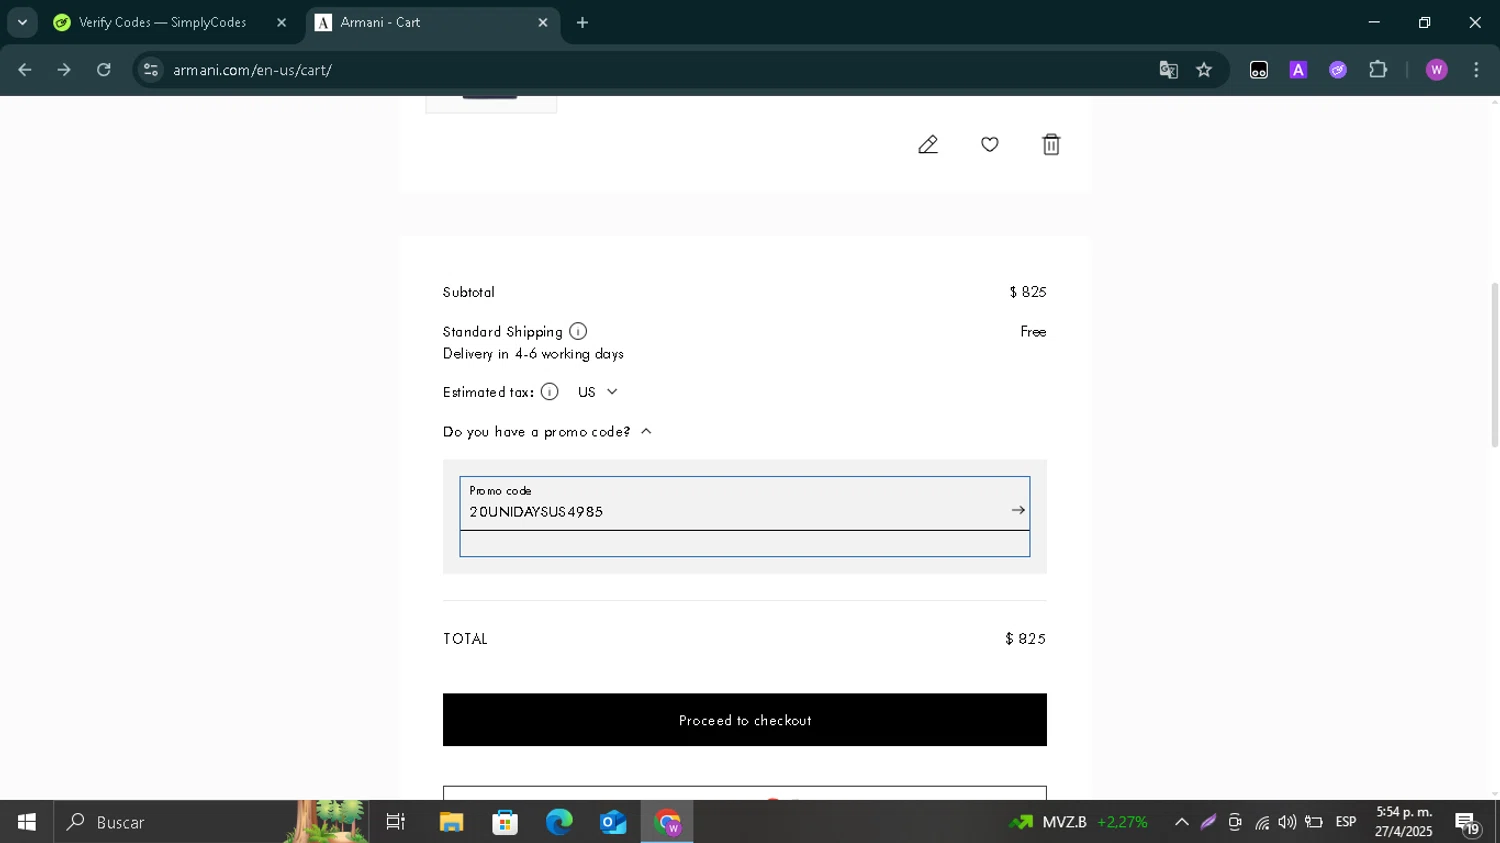Bookmark this page with the star

[1204, 70]
